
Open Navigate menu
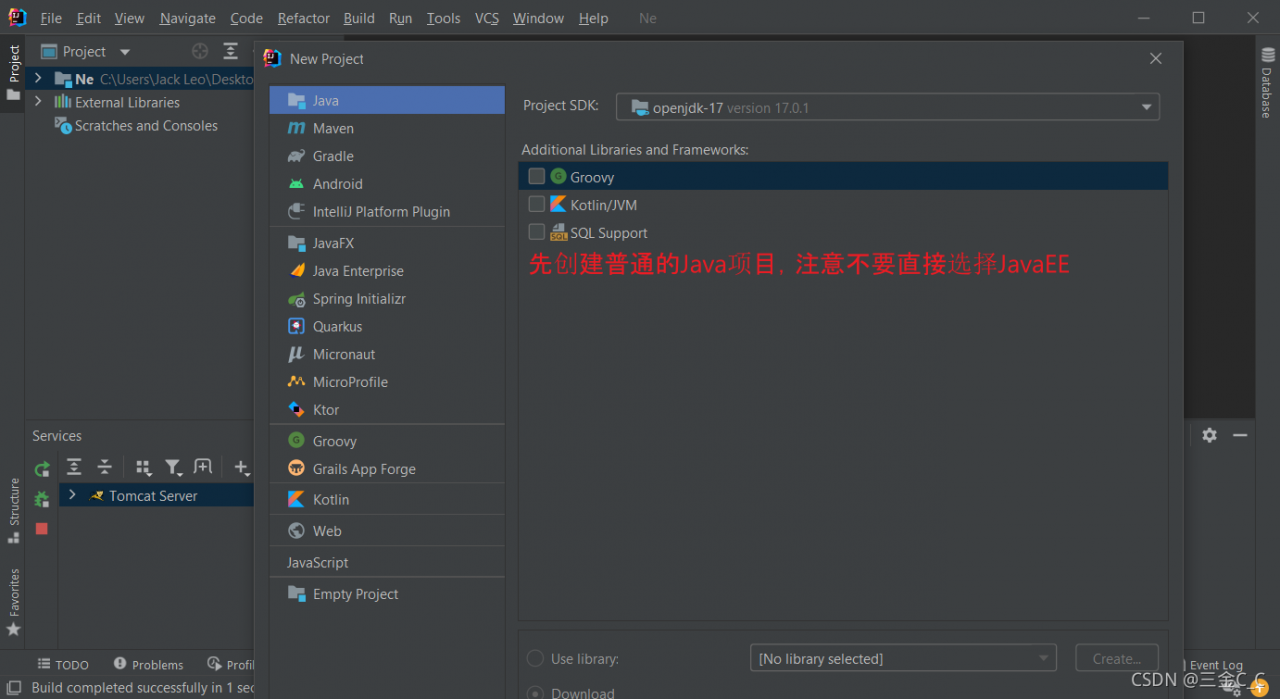[187, 18]
